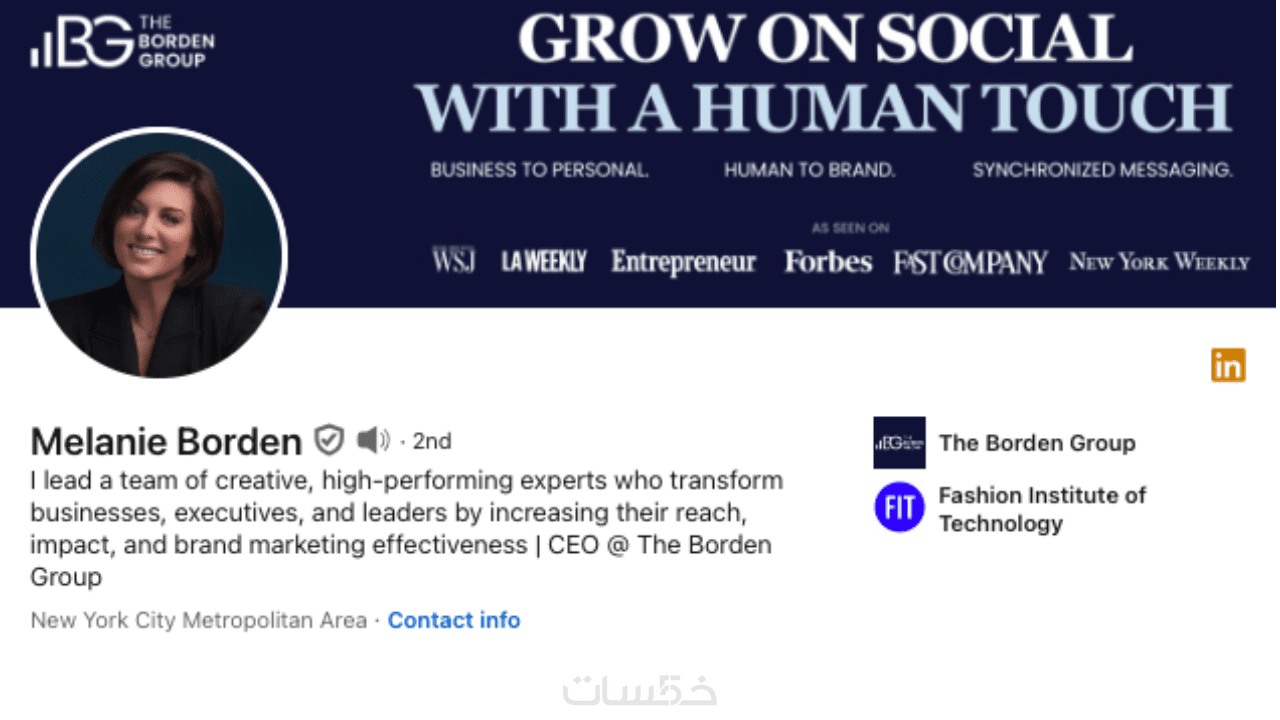Click the Borden Group banner logo

122,42
